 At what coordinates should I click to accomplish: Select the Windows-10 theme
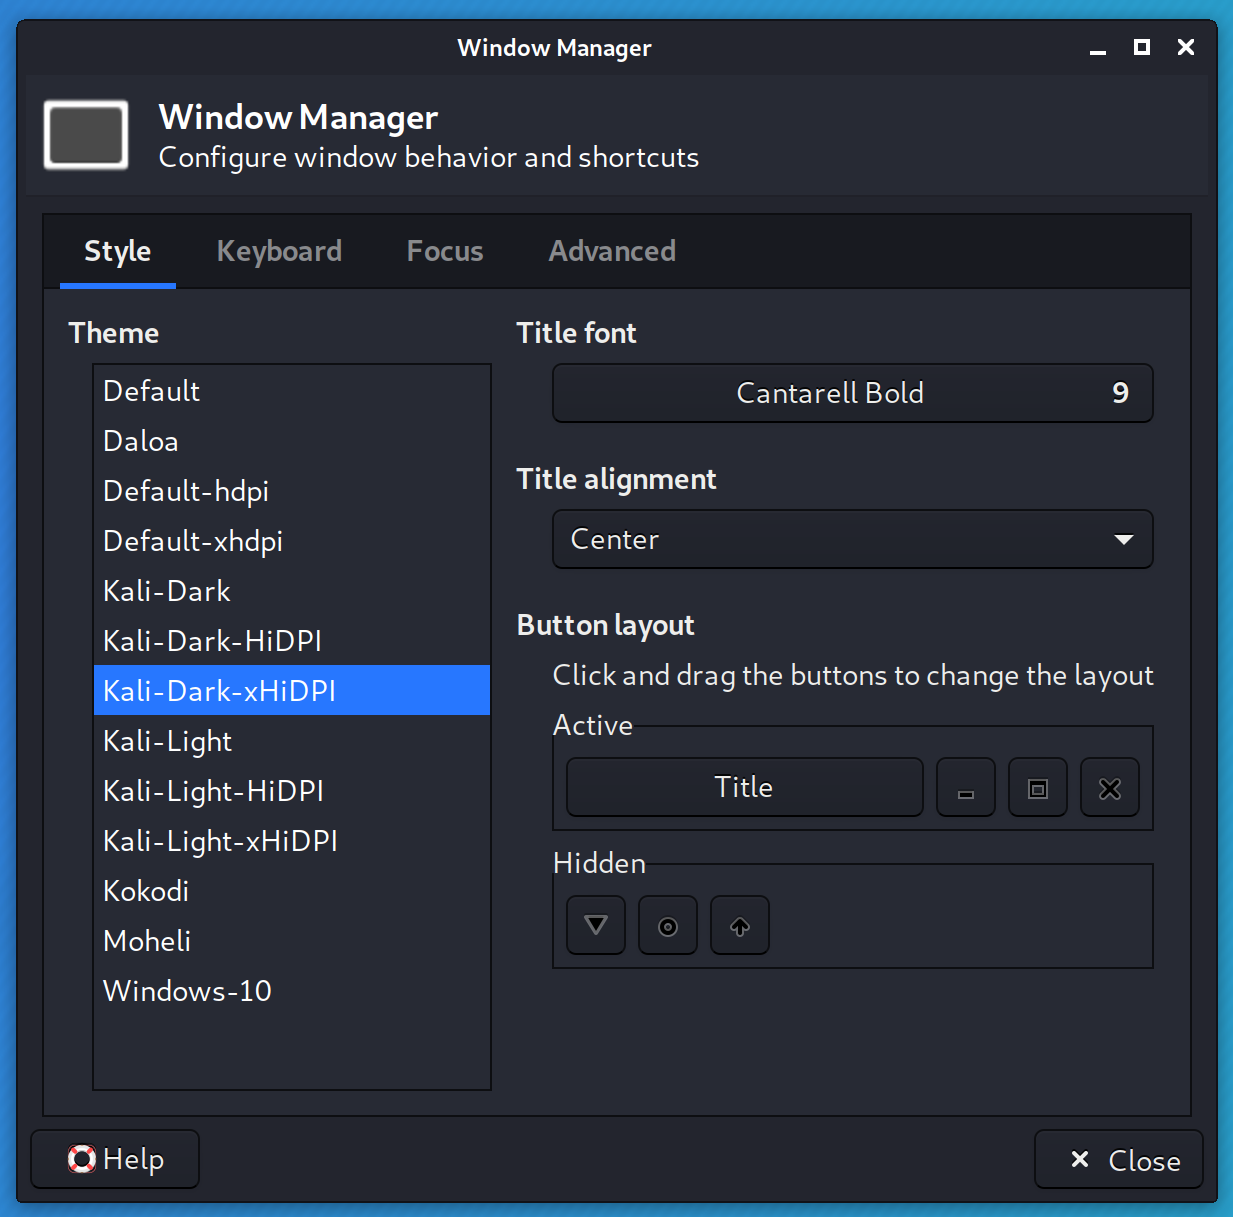coord(187,991)
